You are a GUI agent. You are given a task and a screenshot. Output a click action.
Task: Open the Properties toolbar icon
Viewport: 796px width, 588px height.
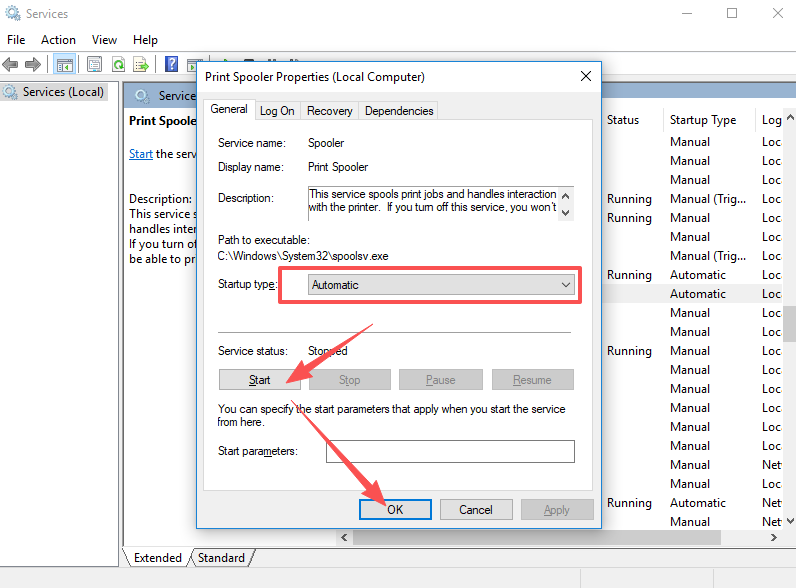(x=94, y=64)
